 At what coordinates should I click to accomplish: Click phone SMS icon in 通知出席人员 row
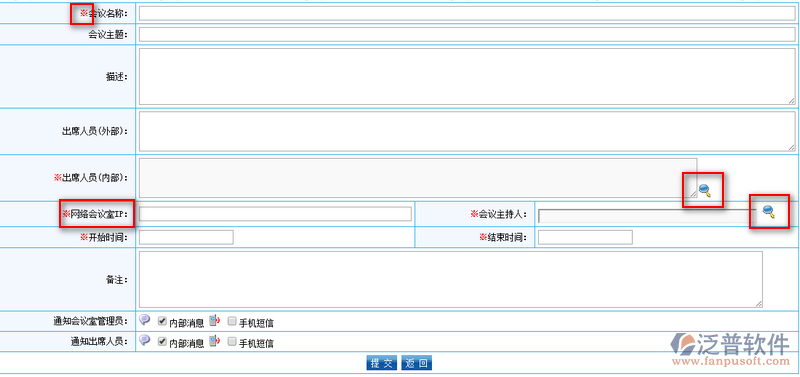pyautogui.click(x=215, y=341)
